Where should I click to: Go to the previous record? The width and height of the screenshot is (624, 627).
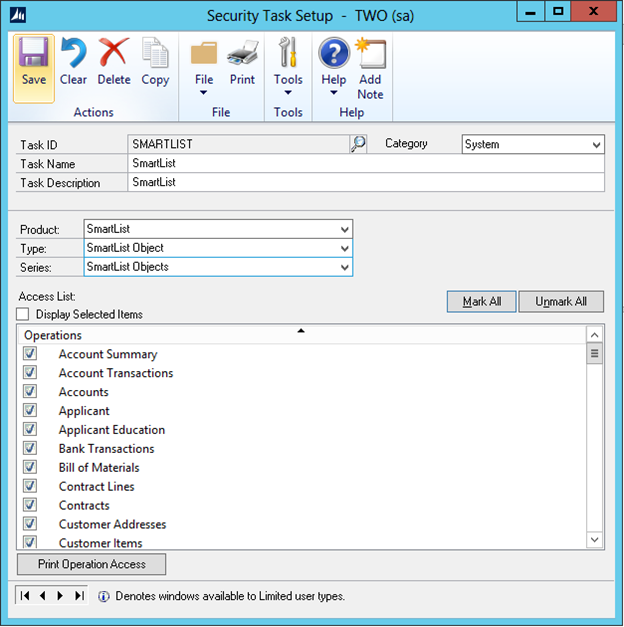pos(43,596)
